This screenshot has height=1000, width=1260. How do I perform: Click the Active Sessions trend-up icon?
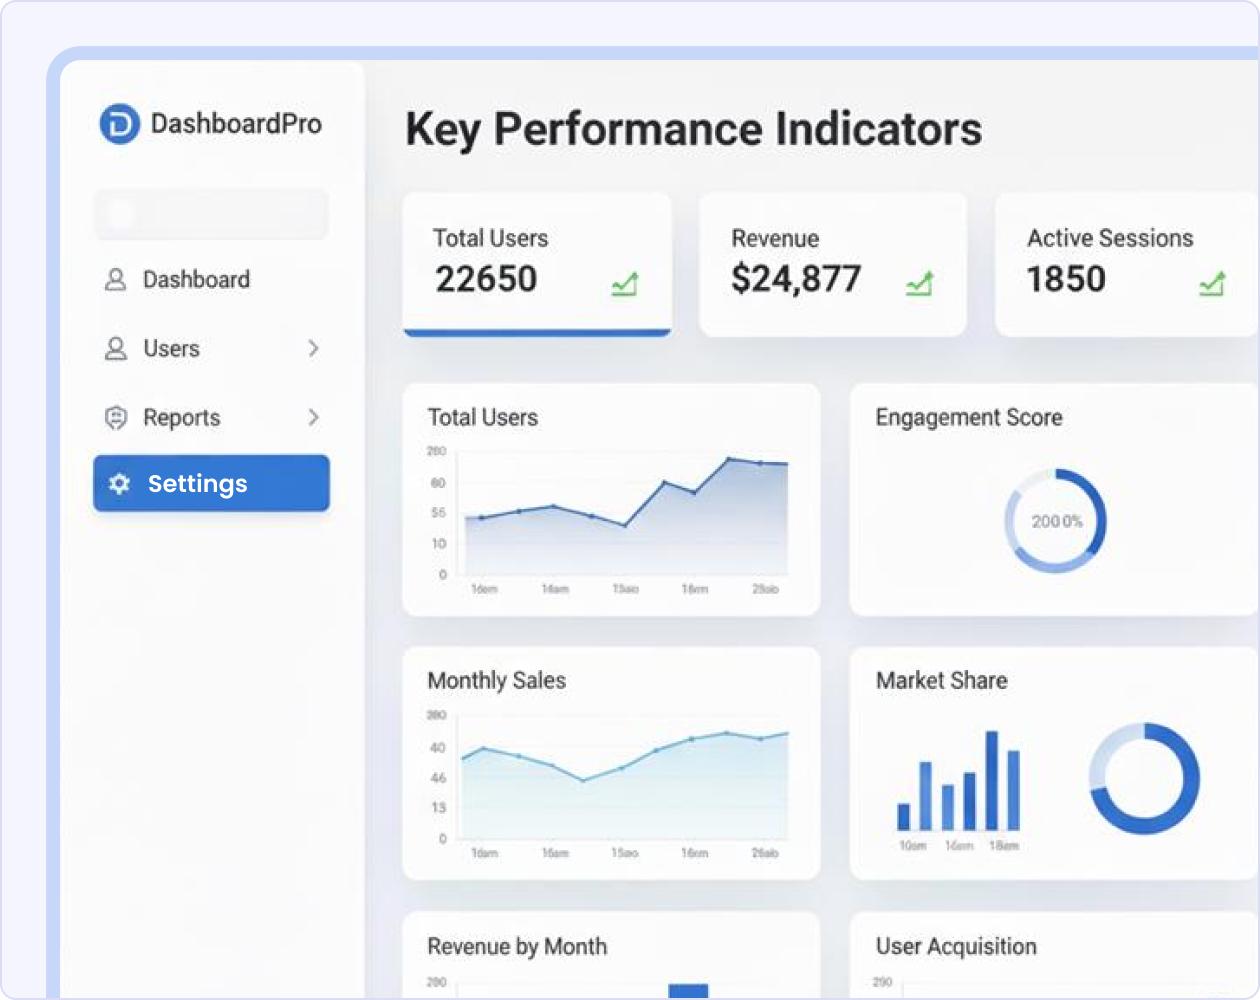point(1212,284)
